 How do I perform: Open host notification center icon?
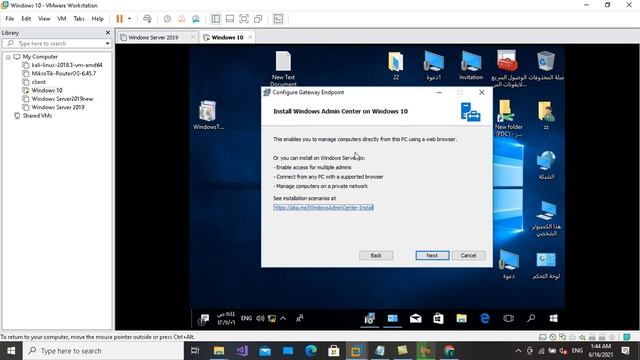[625, 351]
